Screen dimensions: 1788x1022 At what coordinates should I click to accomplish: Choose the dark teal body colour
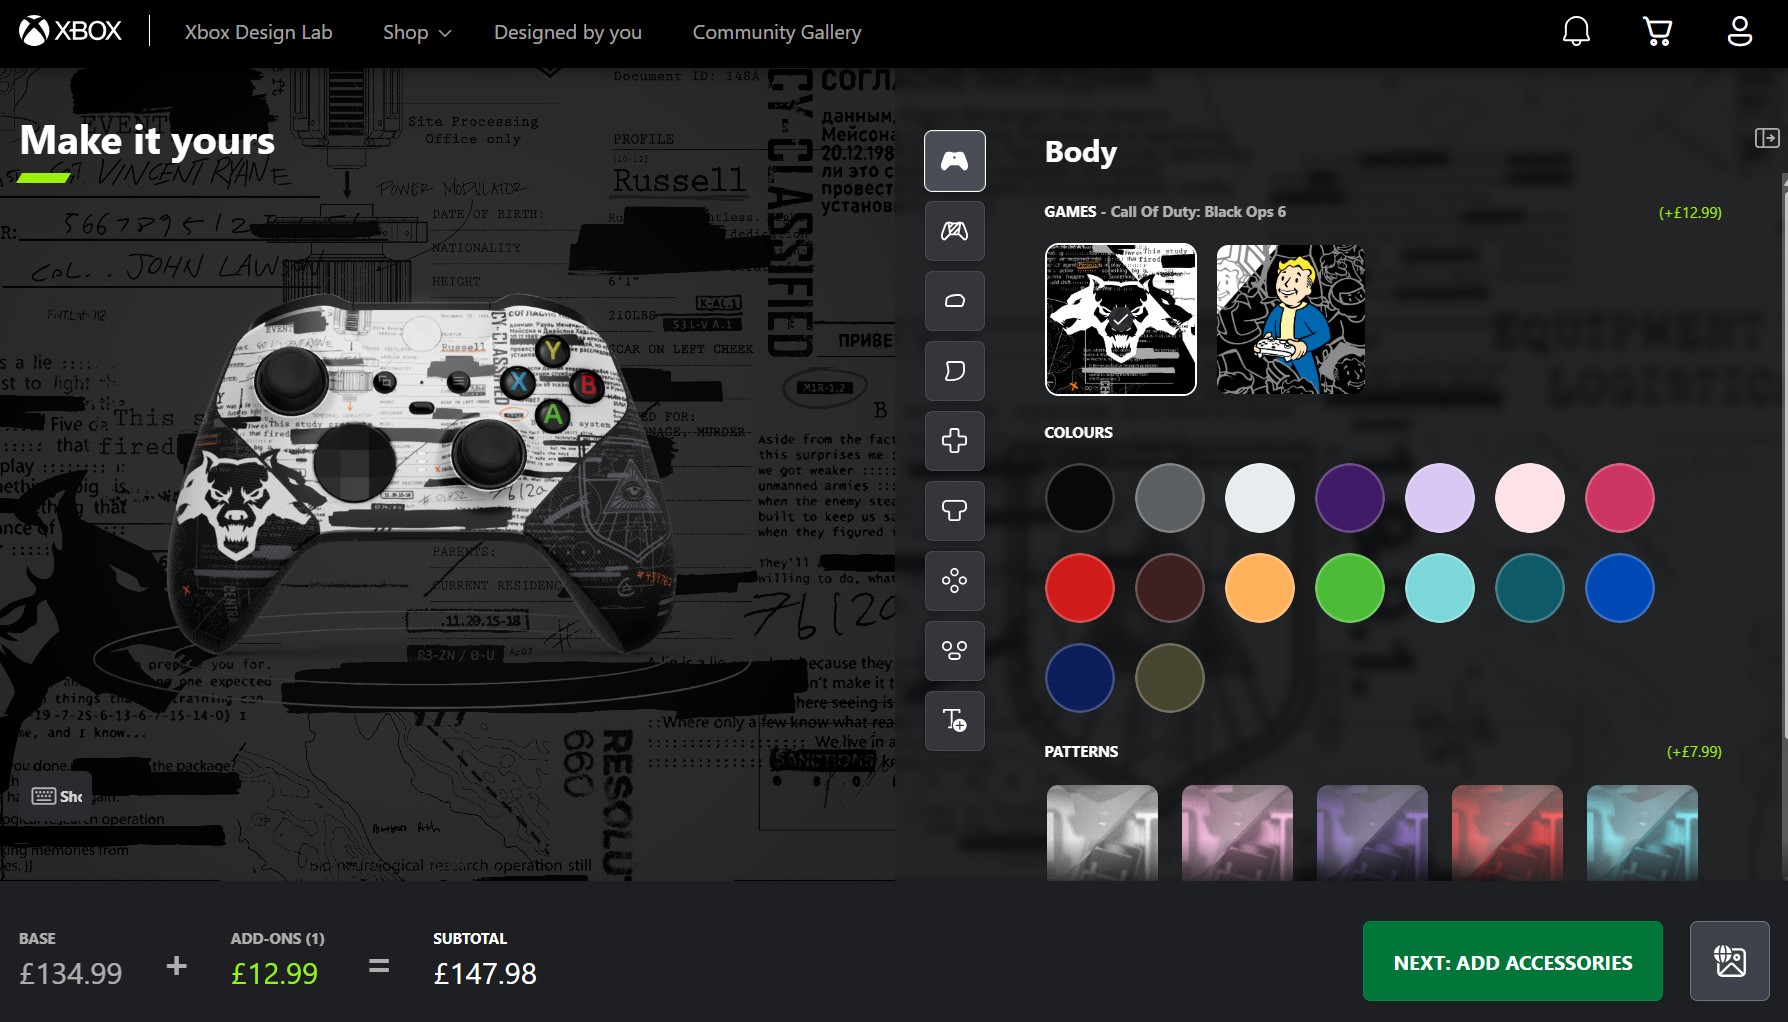pyautogui.click(x=1530, y=588)
